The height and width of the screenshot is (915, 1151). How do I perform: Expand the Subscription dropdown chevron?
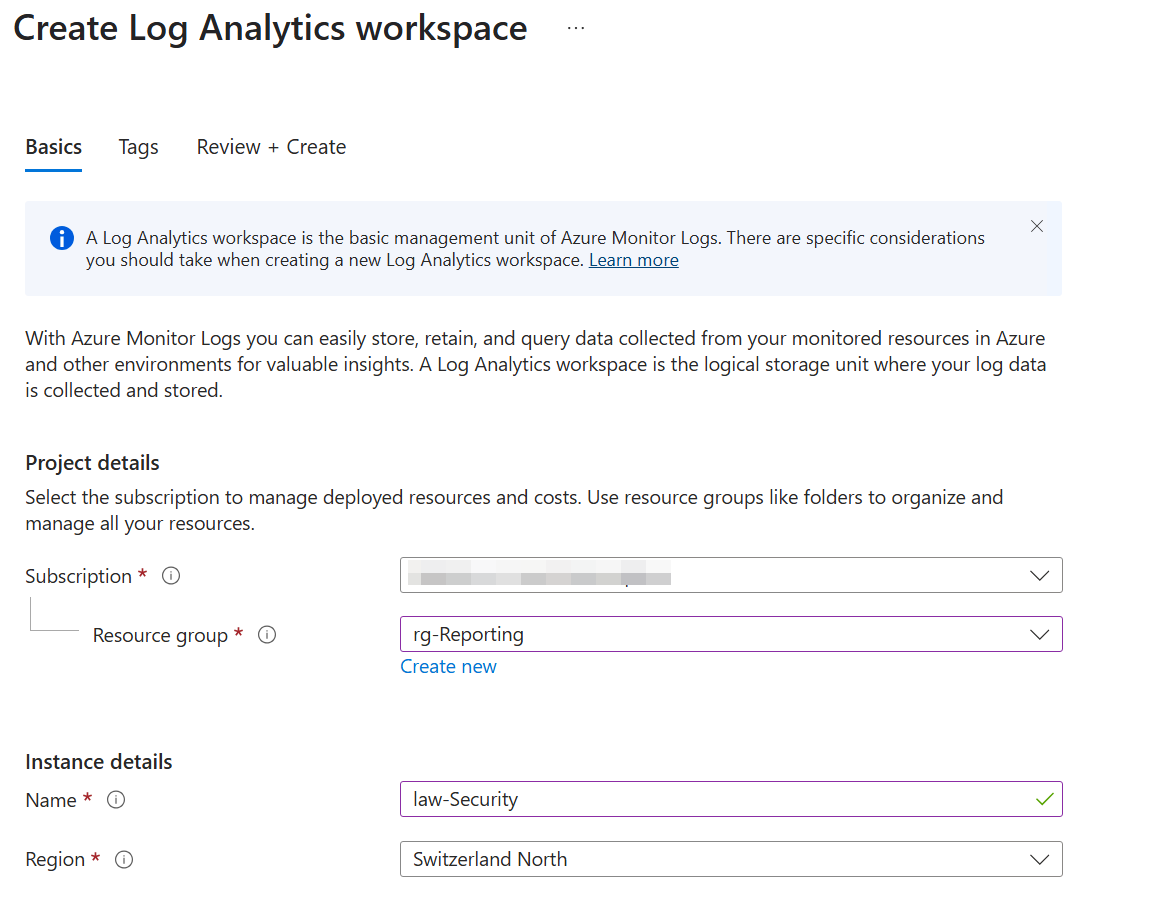(x=1039, y=576)
